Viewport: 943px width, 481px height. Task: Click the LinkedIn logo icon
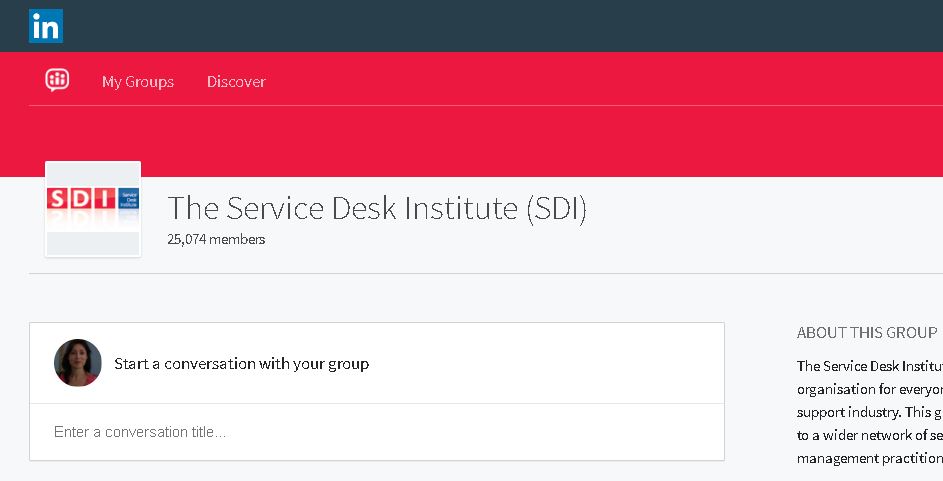pos(46,26)
